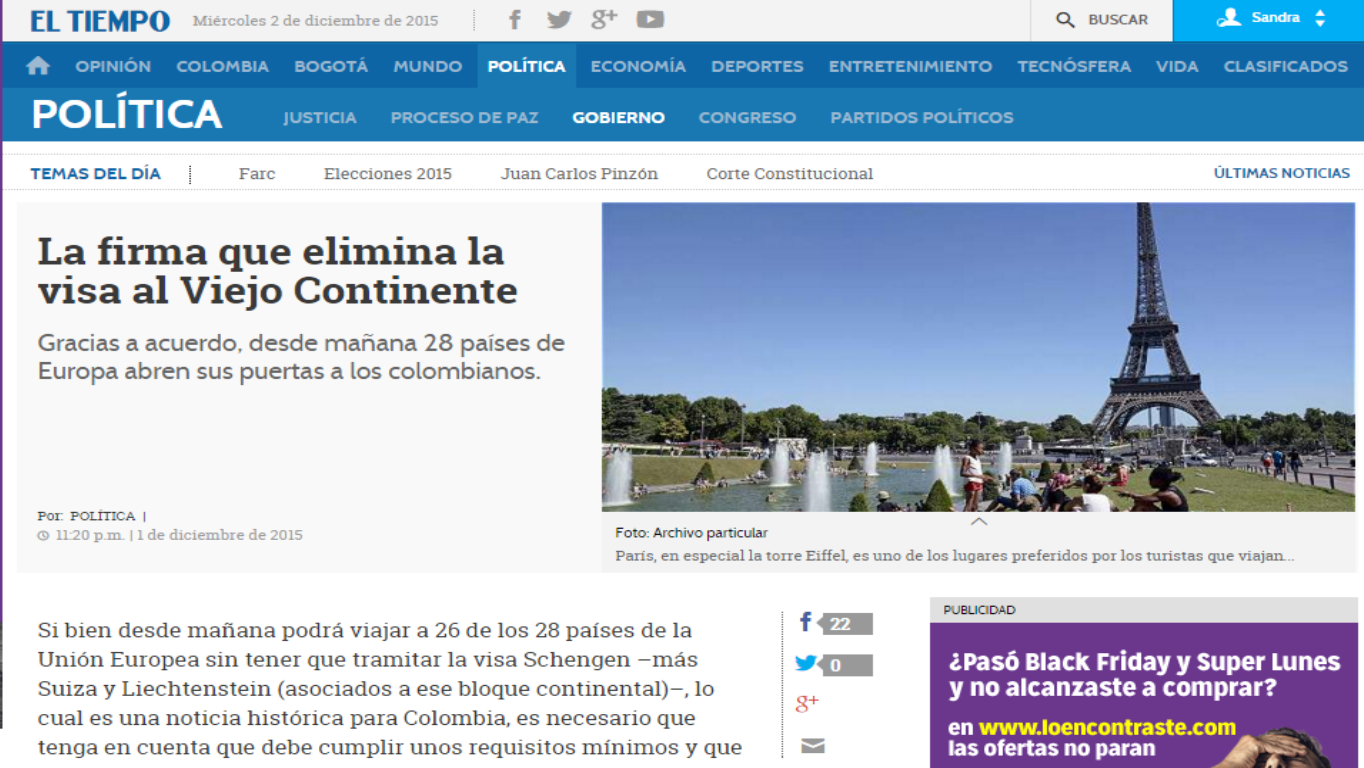
Task: Open the Eiffel Tower article photo
Action: [978, 357]
